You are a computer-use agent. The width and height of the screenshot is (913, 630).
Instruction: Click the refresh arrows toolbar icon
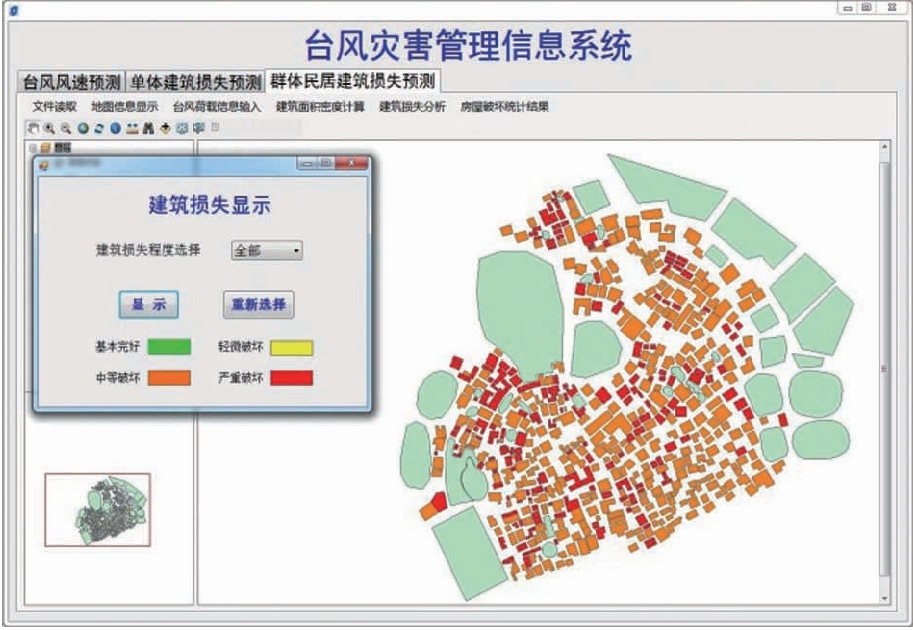(98, 128)
